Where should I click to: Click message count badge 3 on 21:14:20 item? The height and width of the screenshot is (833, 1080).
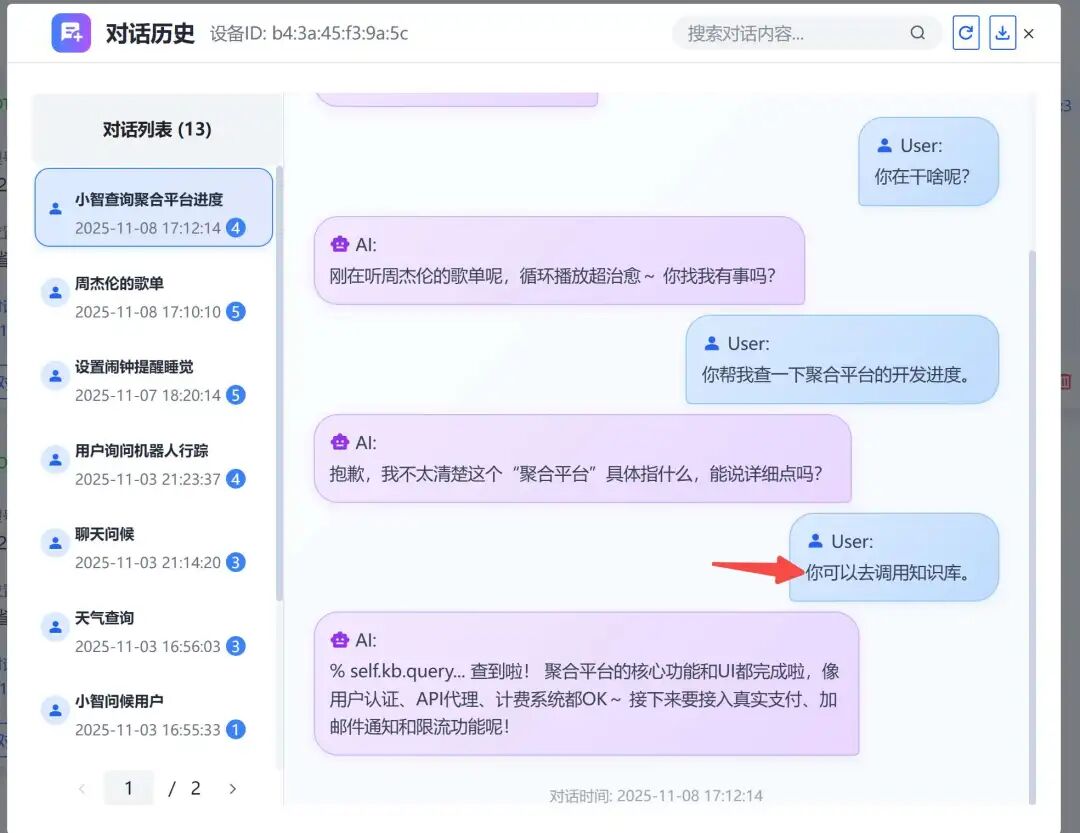236,562
